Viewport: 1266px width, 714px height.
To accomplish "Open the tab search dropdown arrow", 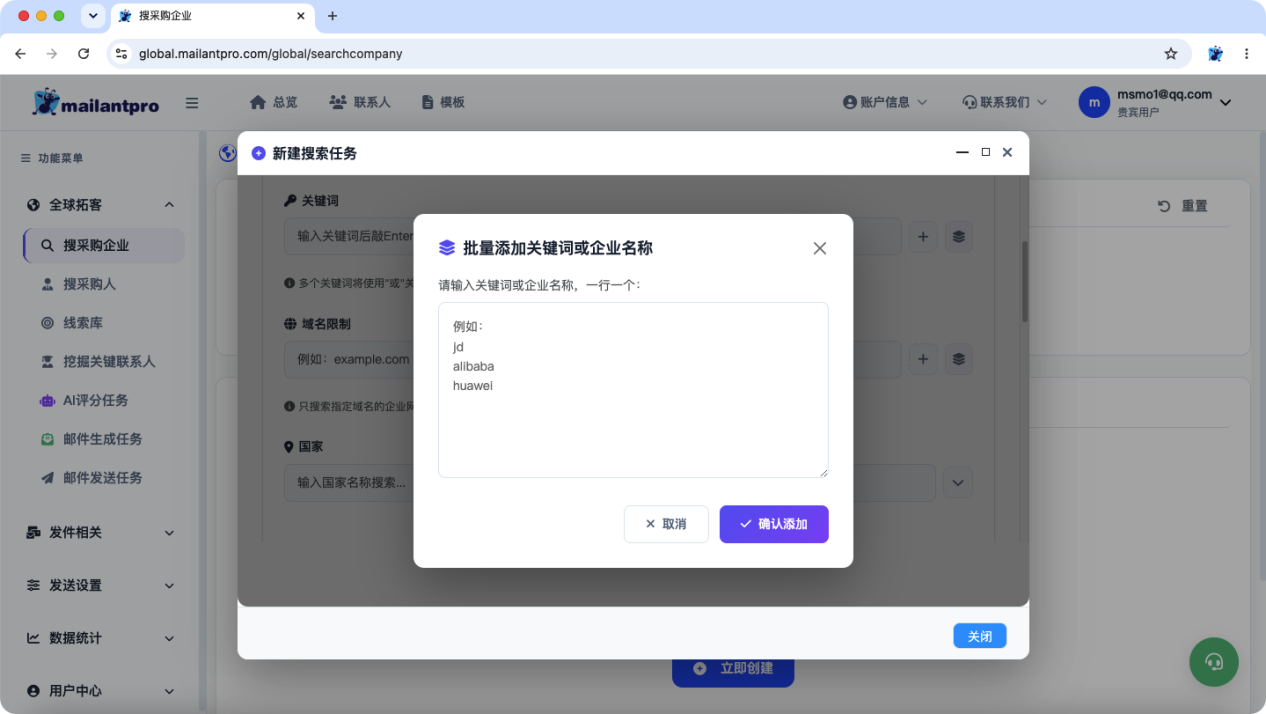I will tap(93, 16).
